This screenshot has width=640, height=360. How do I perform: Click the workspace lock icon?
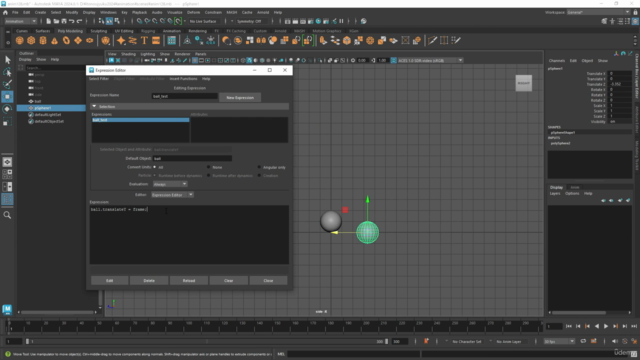click(635, 13)
